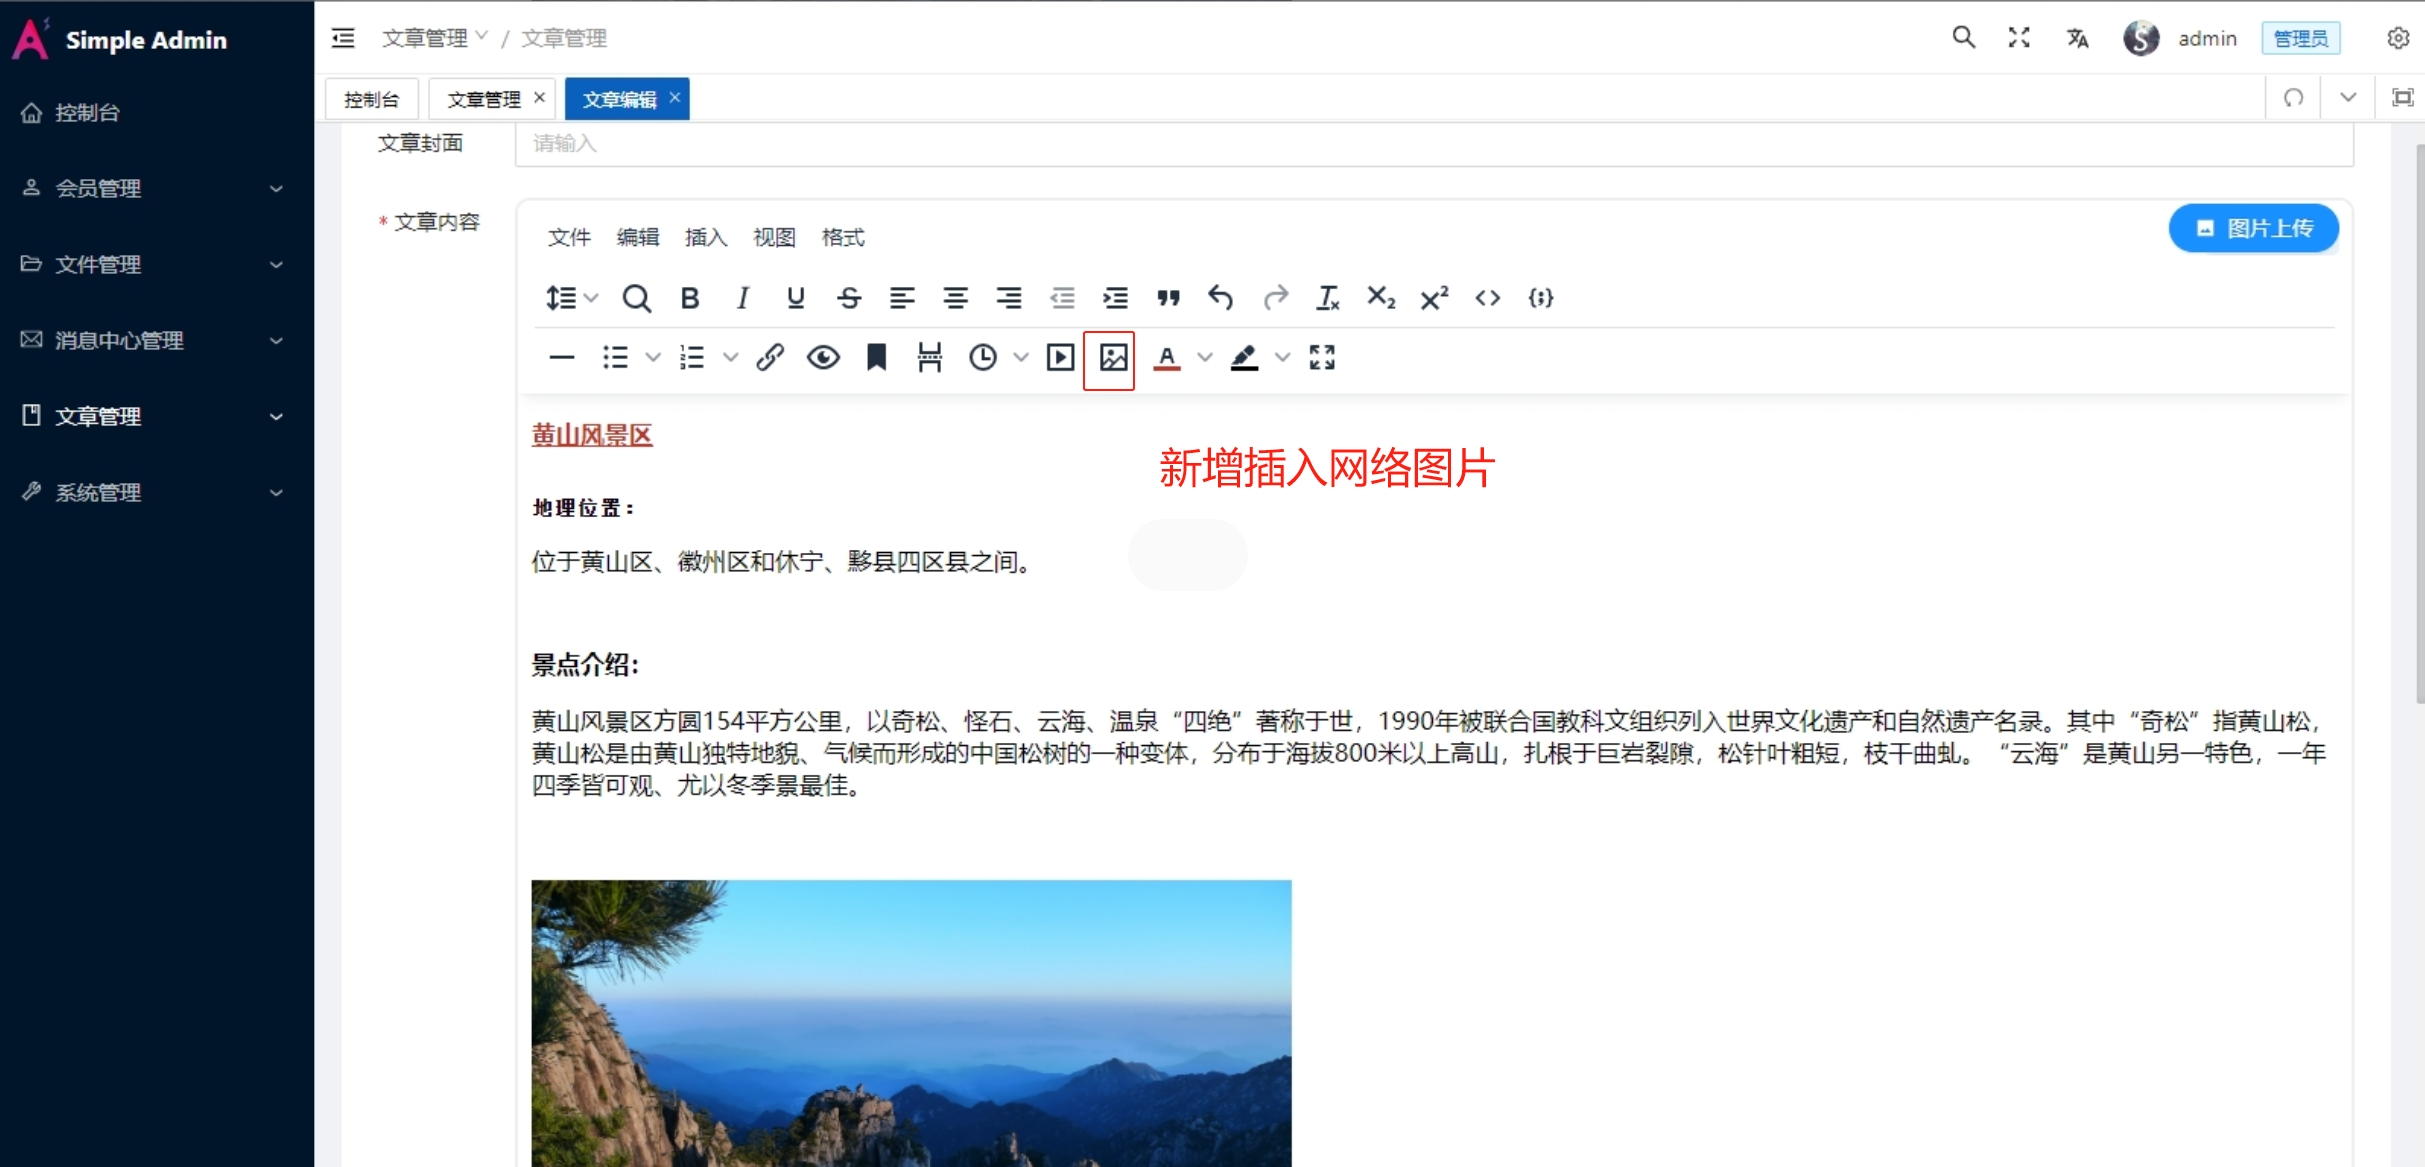
Task: Preview the article content
Action: tap(823, 357)
